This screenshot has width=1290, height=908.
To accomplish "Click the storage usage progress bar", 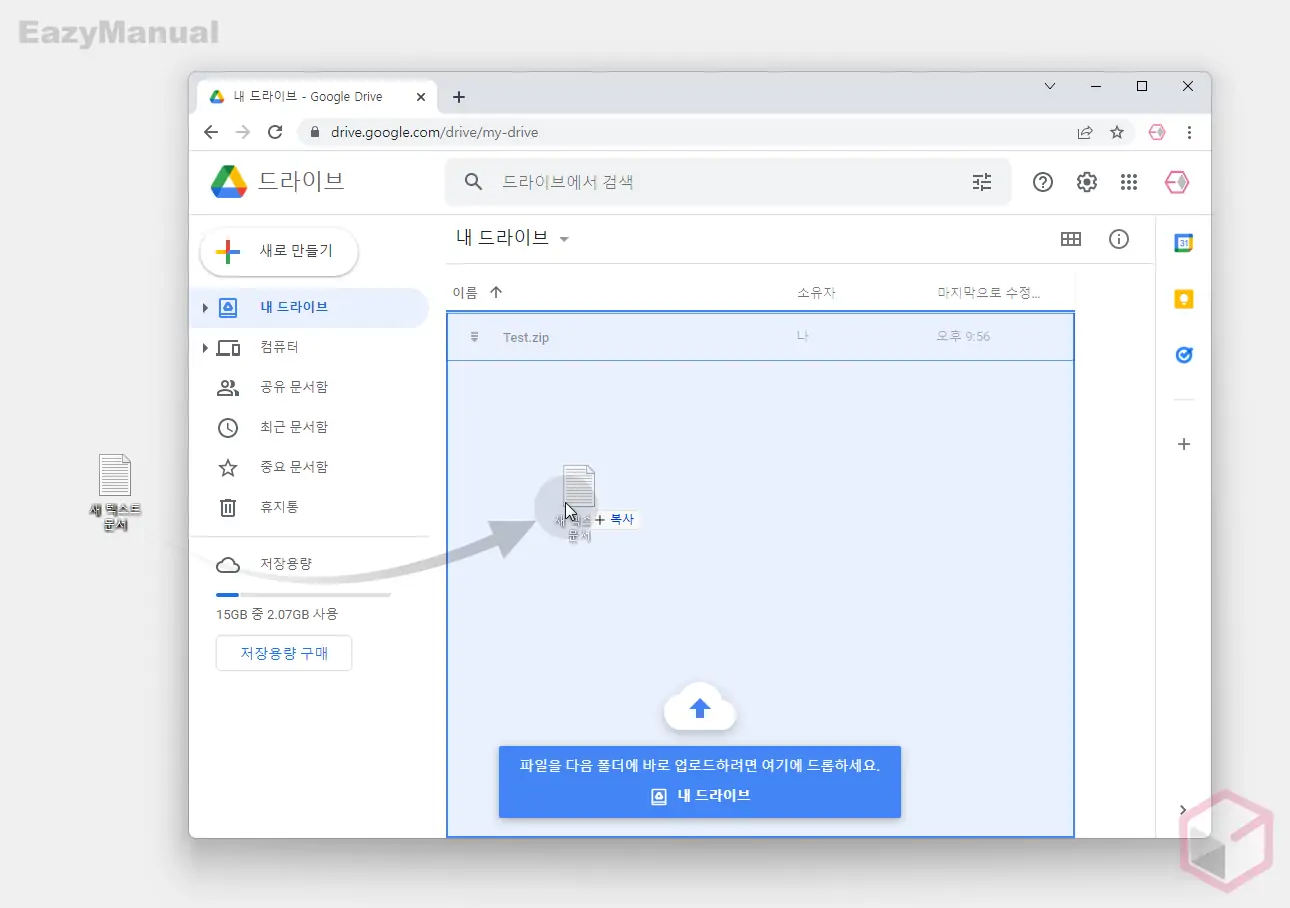I will (x=303, y=595).
